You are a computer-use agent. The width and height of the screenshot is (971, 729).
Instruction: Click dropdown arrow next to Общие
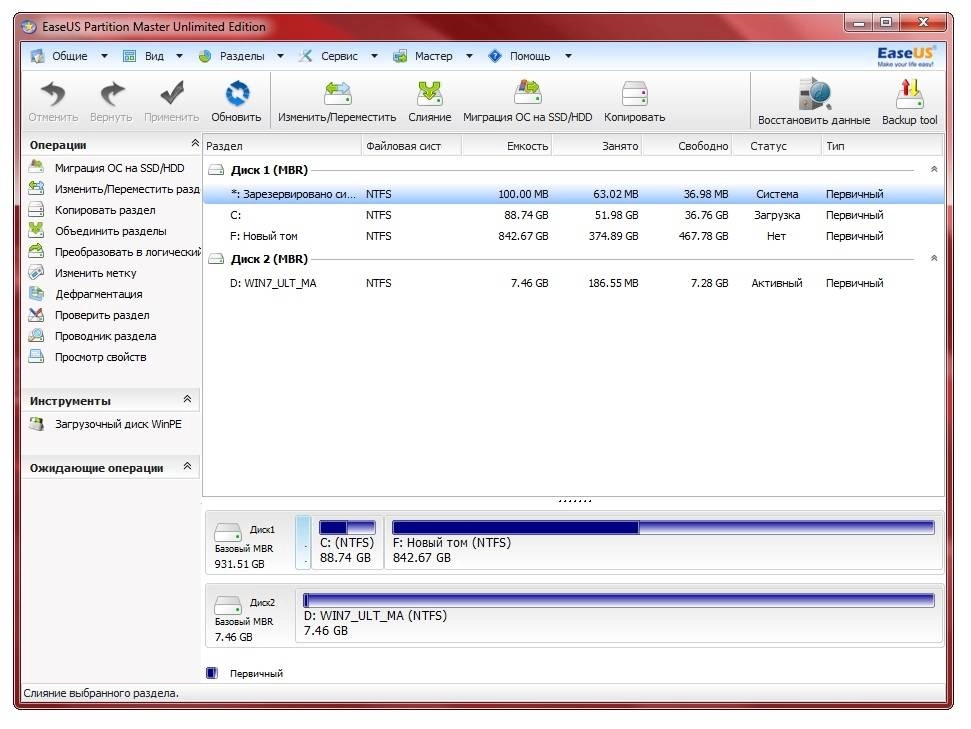[104, 56]
